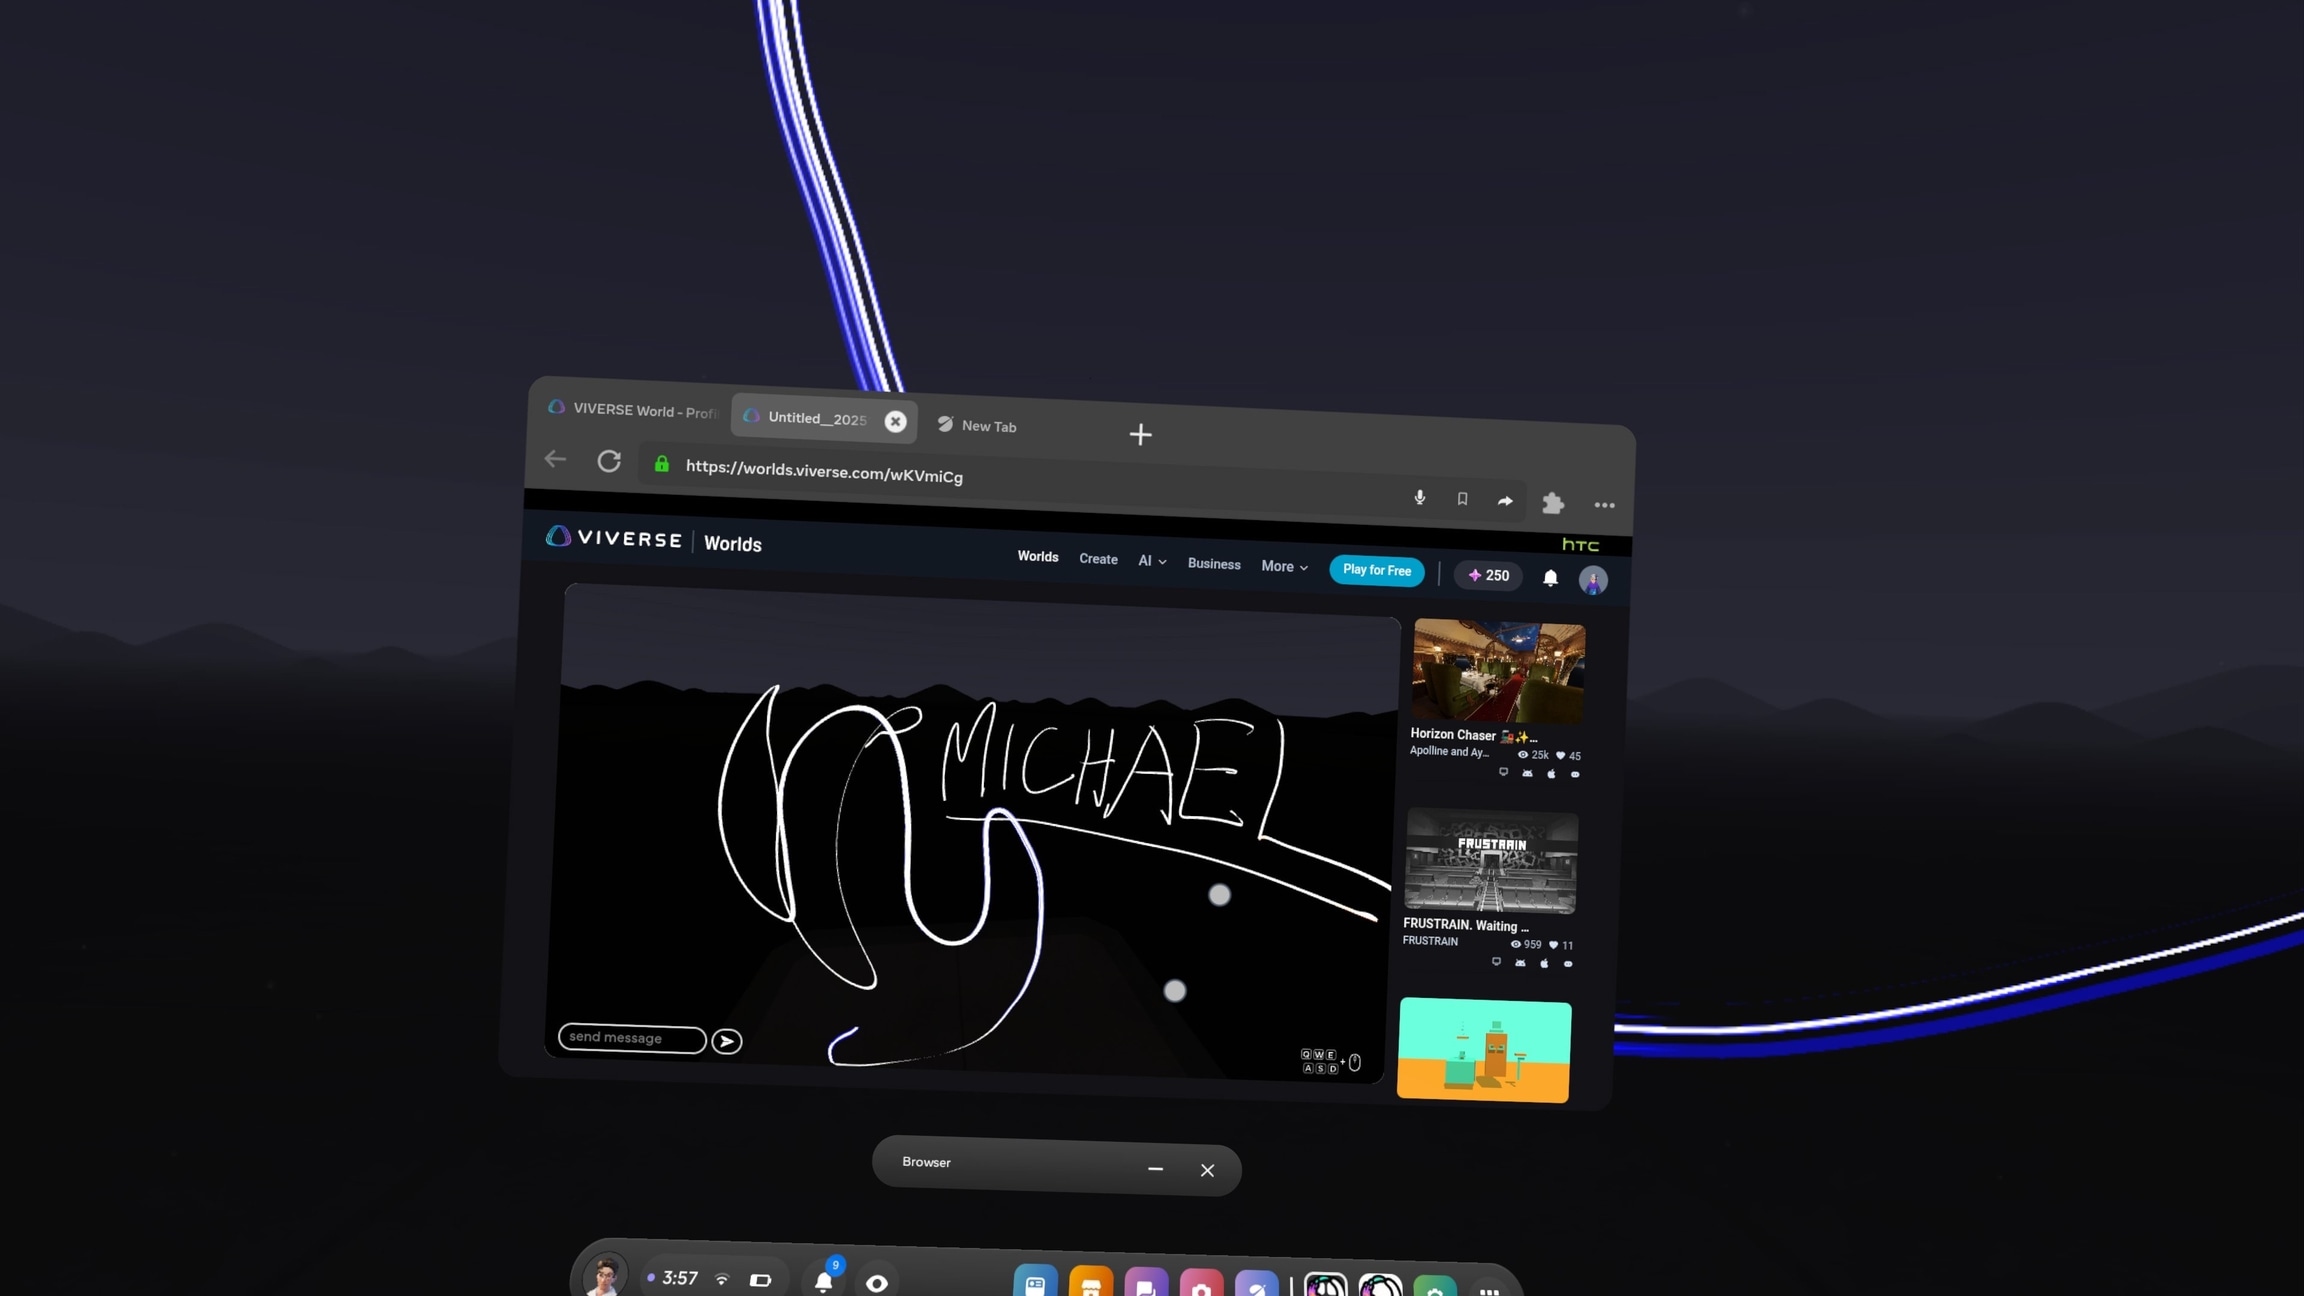Select the Worlds navigation item
2304x1296 pixels.
click(x=1037, y=556)
